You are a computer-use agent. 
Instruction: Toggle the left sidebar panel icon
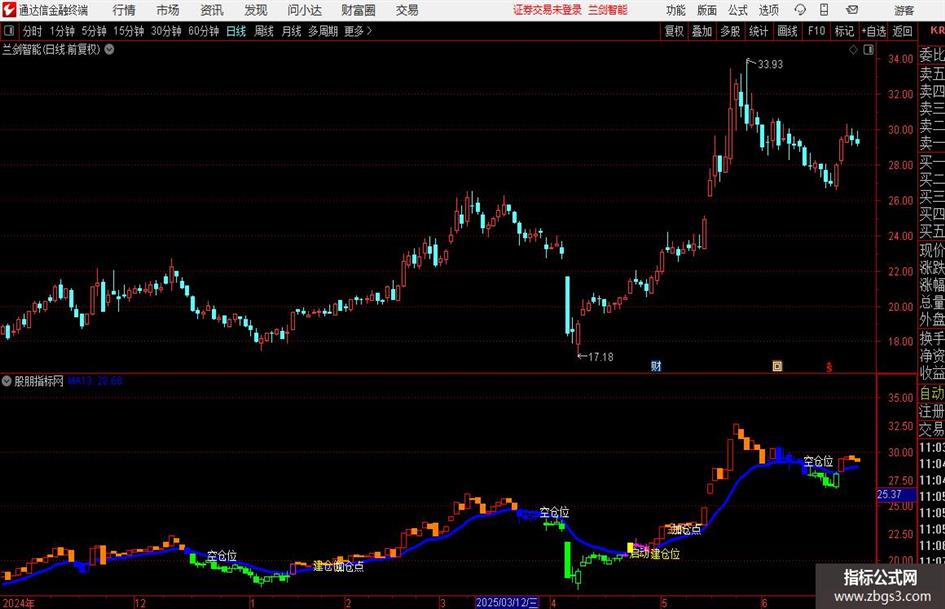tap(8, 31)
